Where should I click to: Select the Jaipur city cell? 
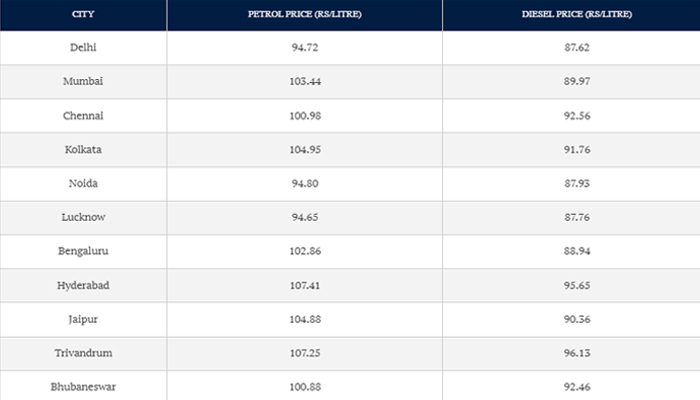[x=84, y=320]
